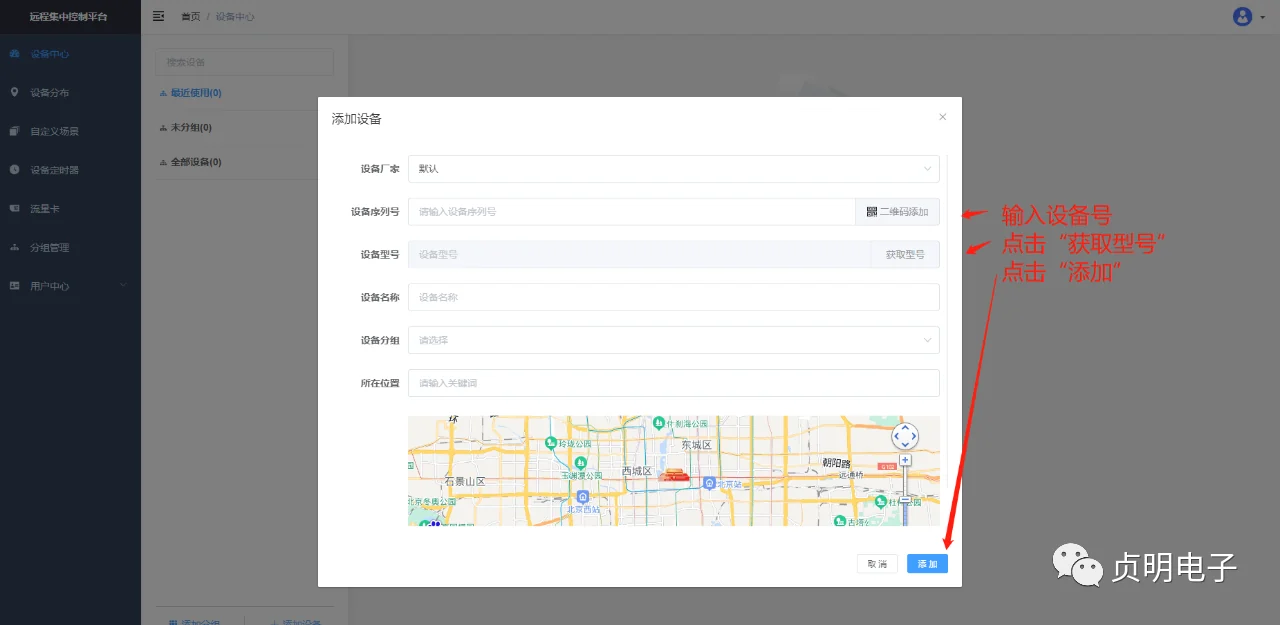Click the 获取型号 button
1280x625 pixels.
[905, 255]
